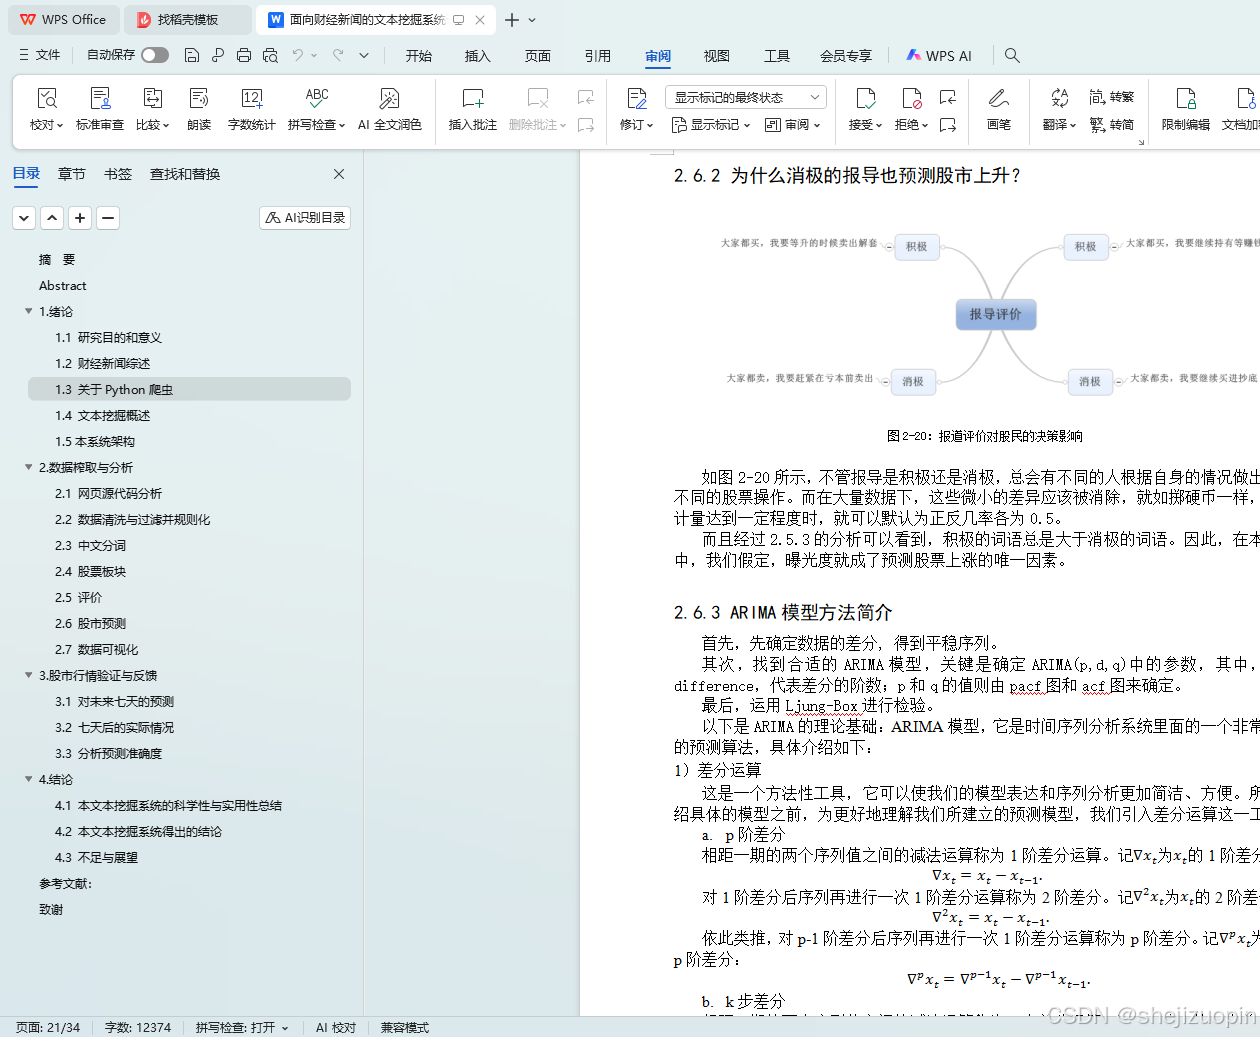Go to 3.2 七天后的实际情况 in outline
The height and width of the screenshot is (1037, 1260).
114,727
